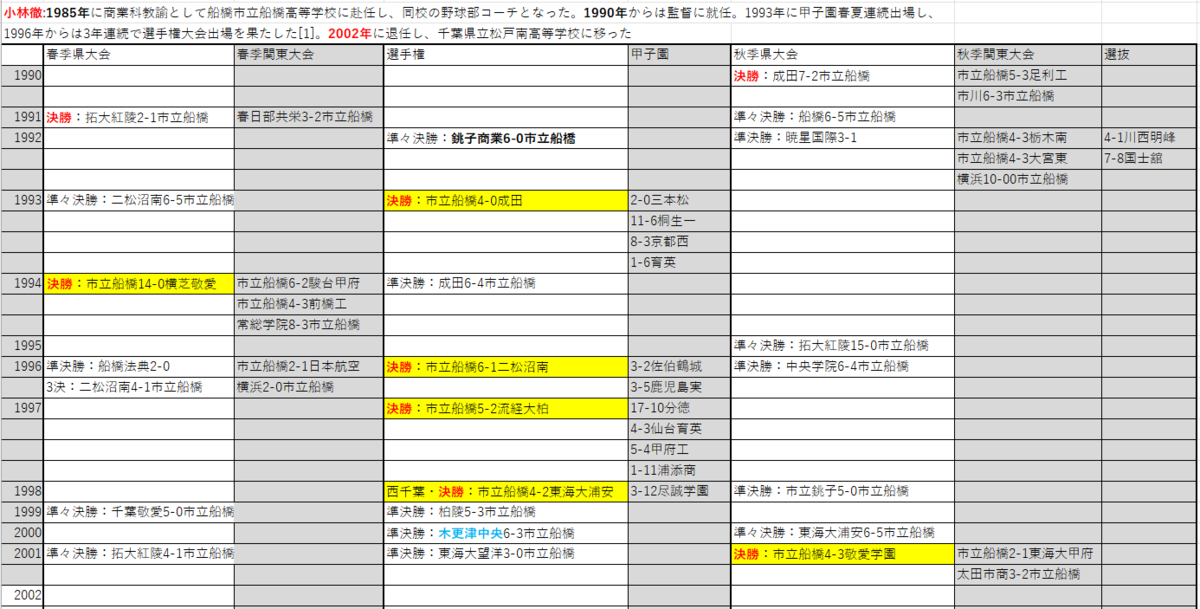Viewport: 1200px width, 609px height.
Task: Click cell 準決勝：船橋法典2-0
Action: tap(139, 367)
